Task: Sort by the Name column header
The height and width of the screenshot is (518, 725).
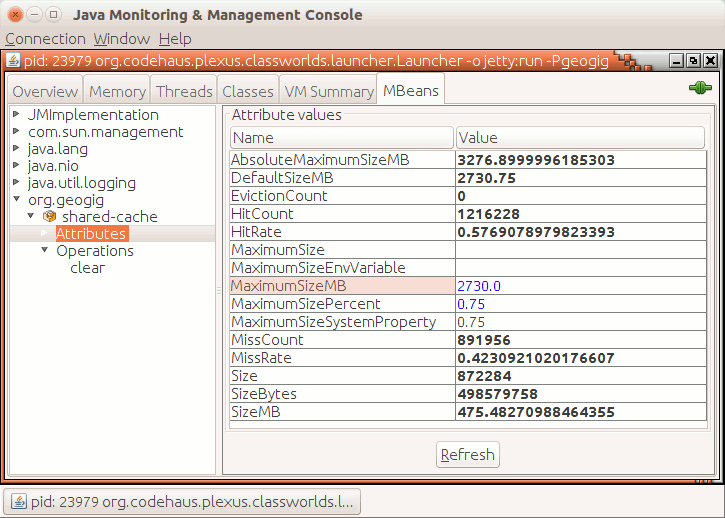Action: coord(342,137)
